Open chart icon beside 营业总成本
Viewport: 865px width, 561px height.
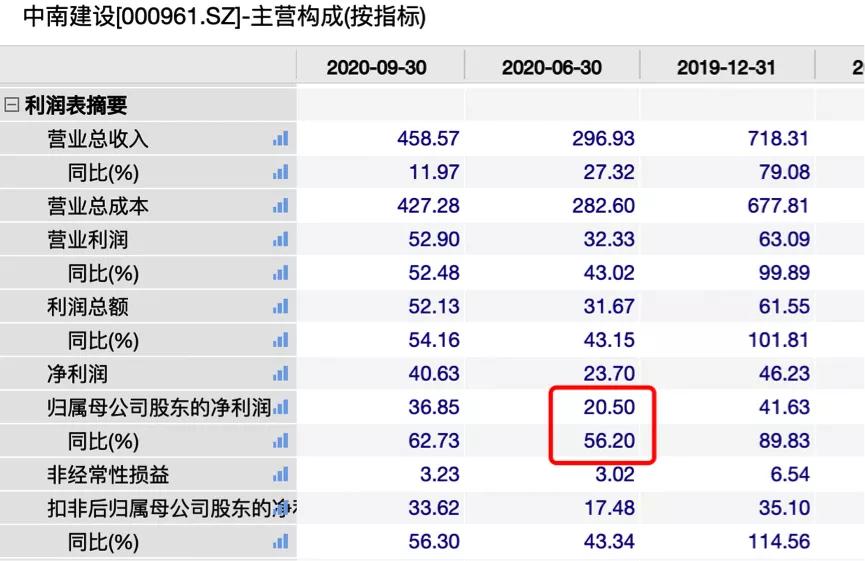[x=280, y=206]
